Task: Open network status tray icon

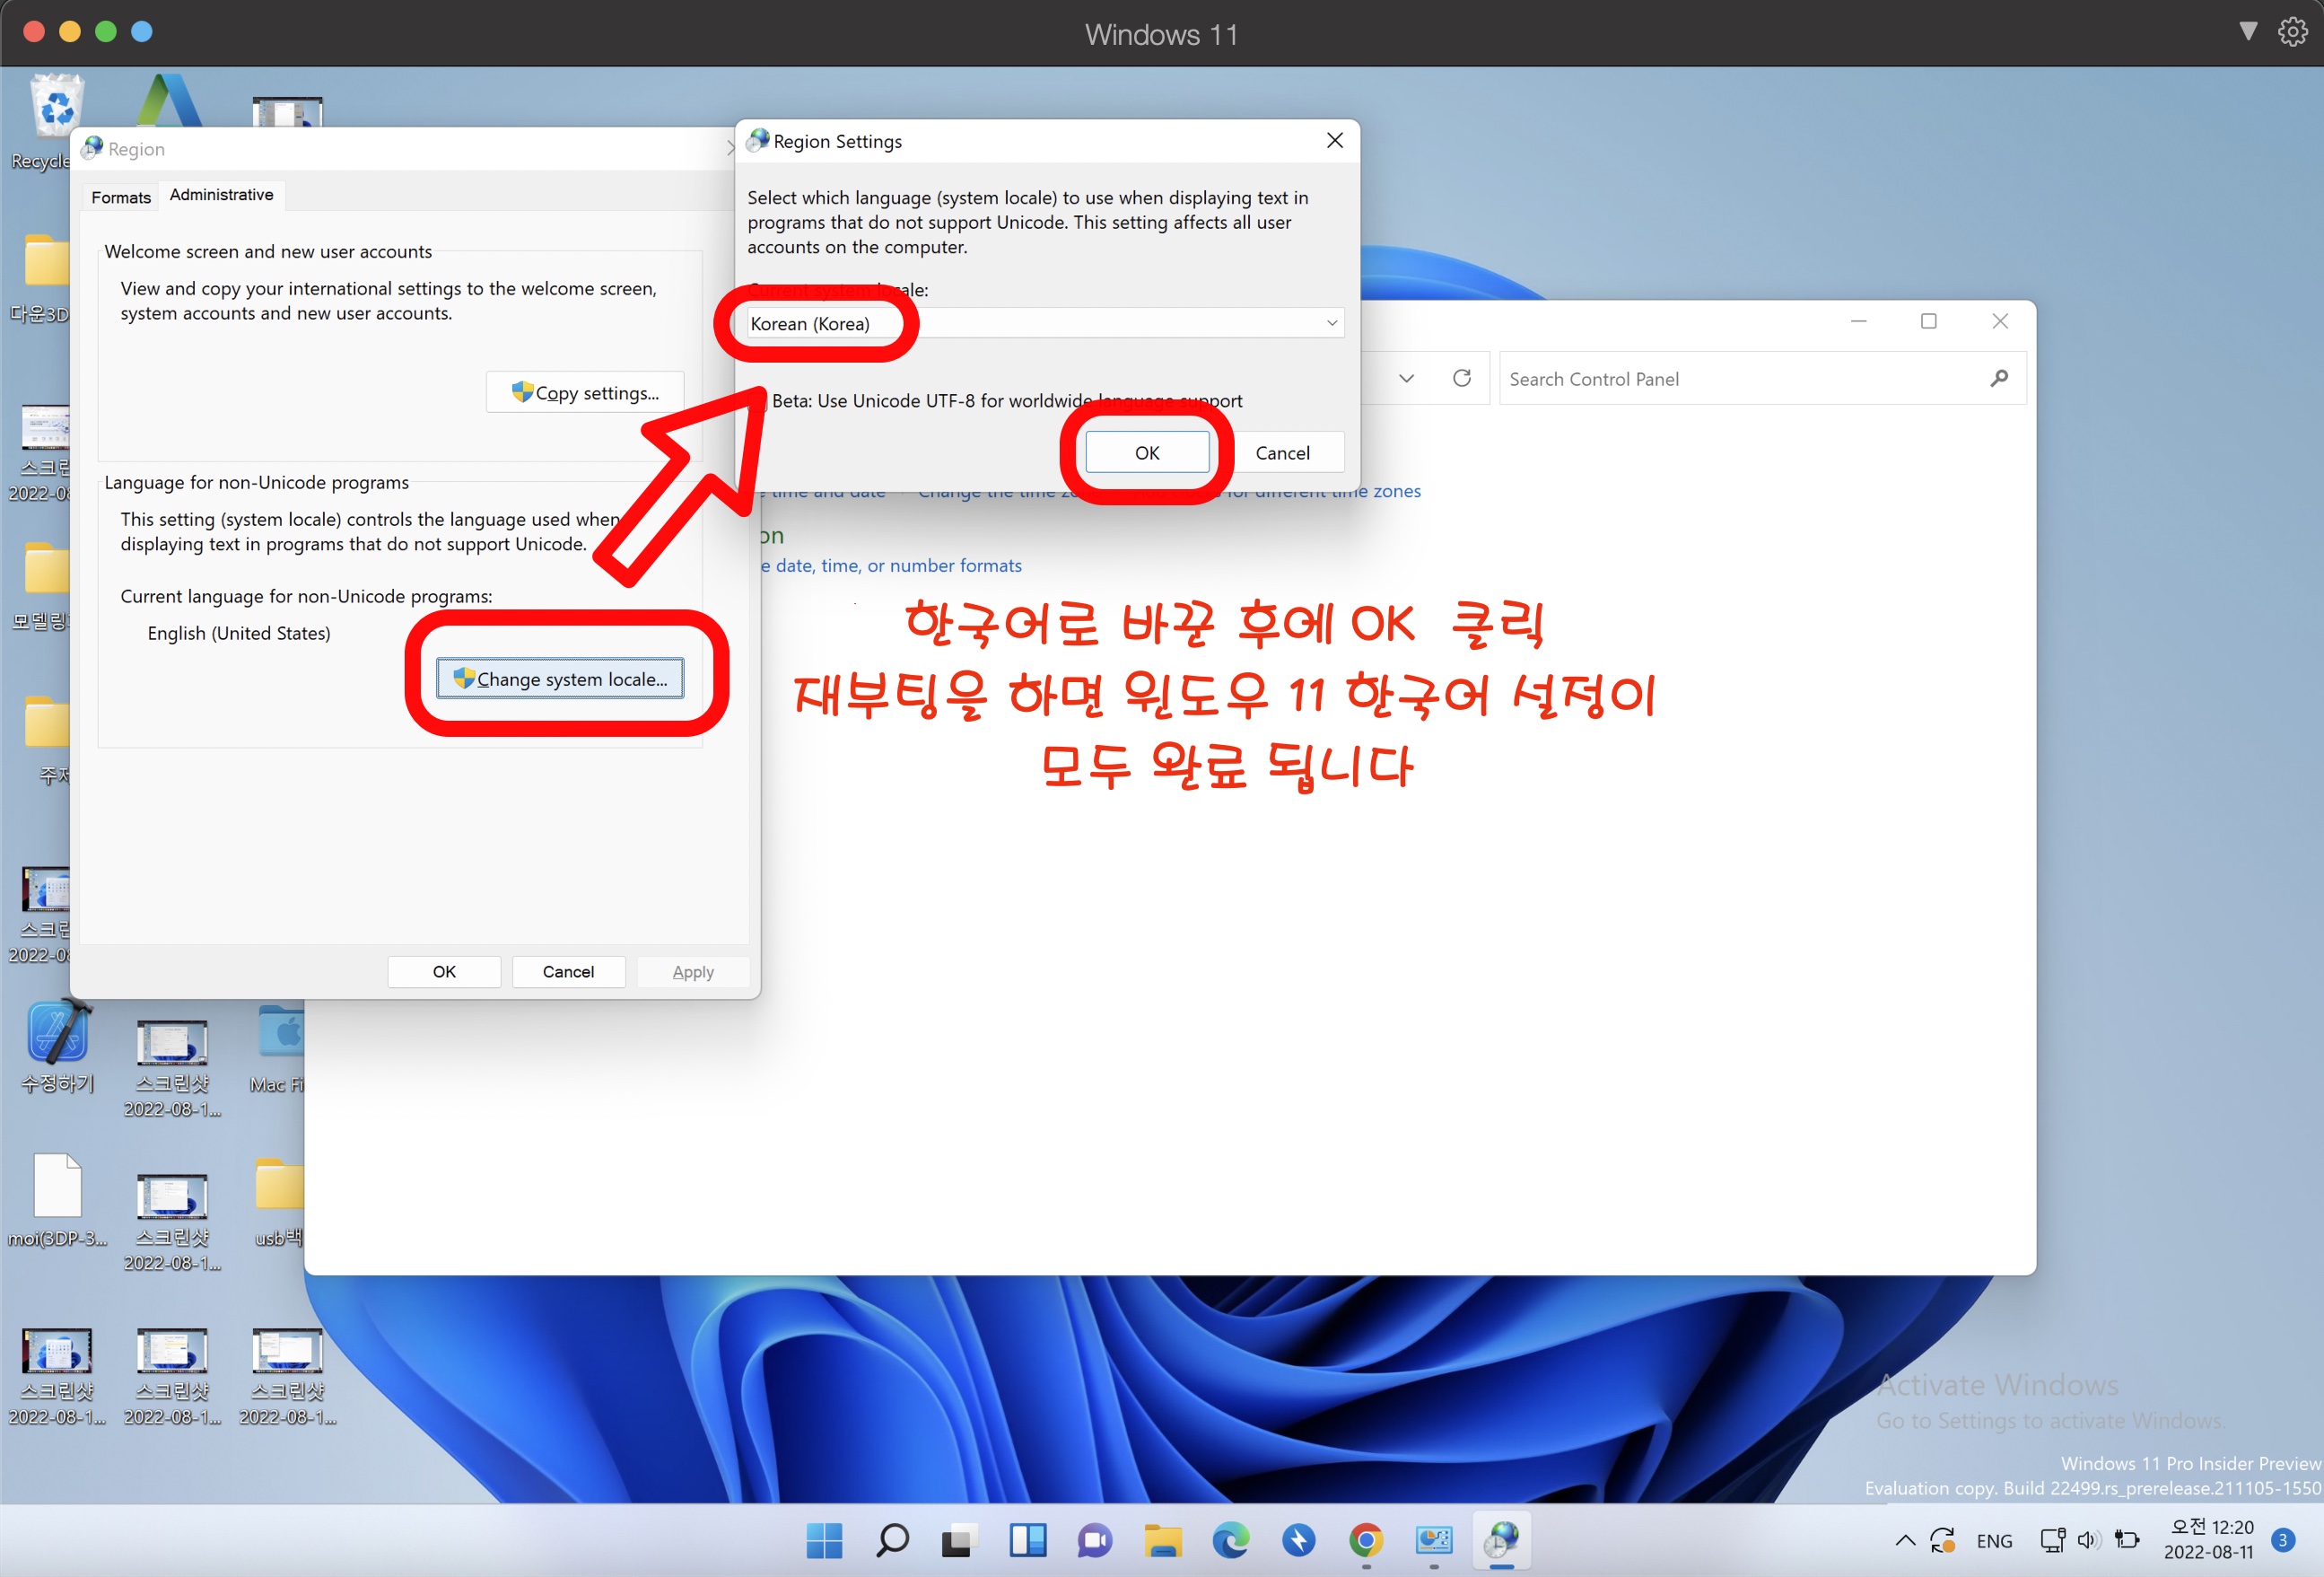Action: click(2052, 1541)
